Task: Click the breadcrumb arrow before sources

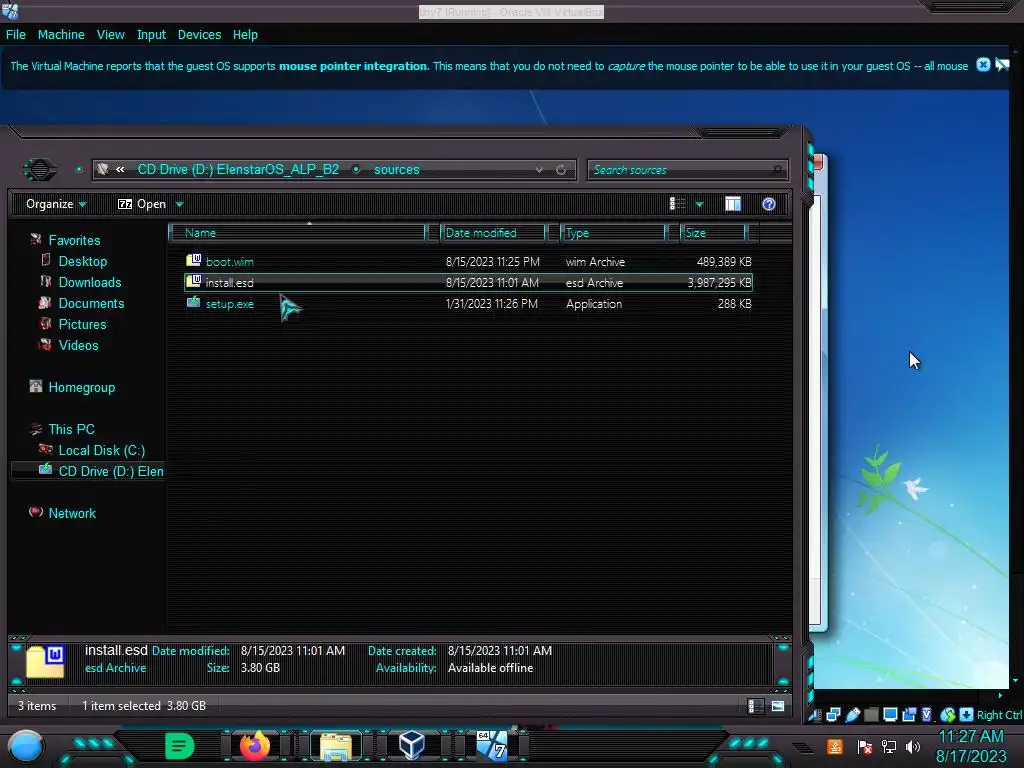Action: pos(357,169)
